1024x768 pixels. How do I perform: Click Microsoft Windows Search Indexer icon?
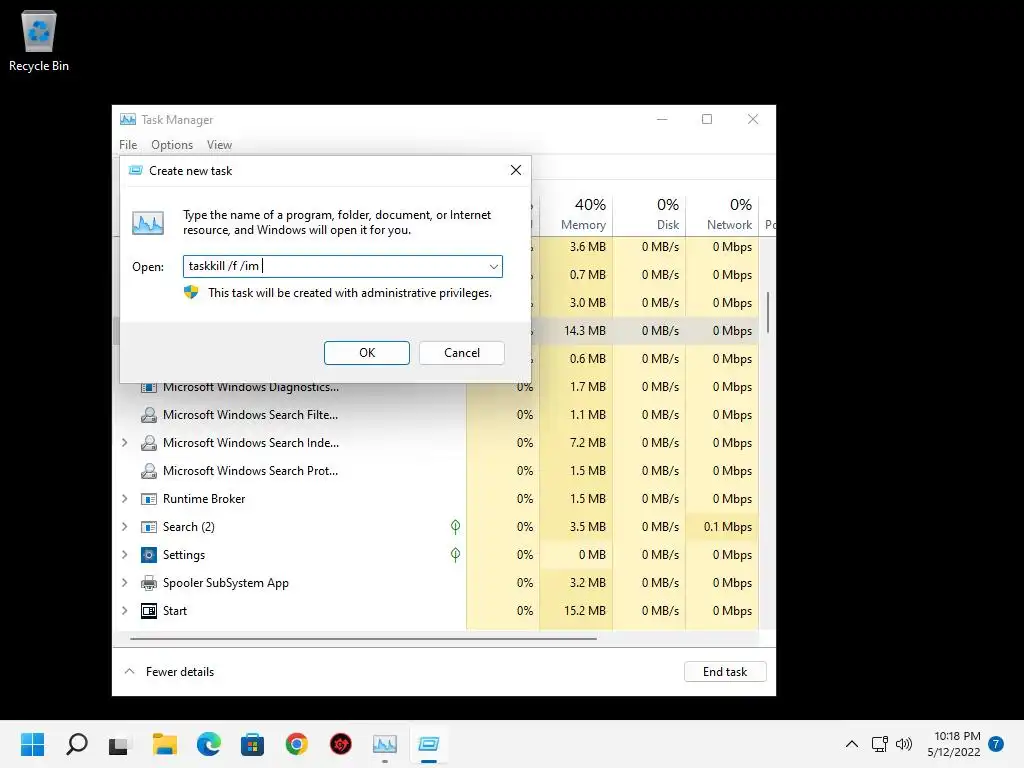(x=149, y=443)
